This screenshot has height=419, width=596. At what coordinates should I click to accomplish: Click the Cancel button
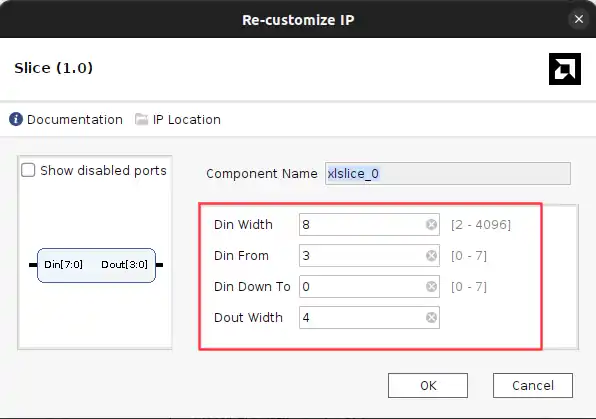click(x=533, y=386)
